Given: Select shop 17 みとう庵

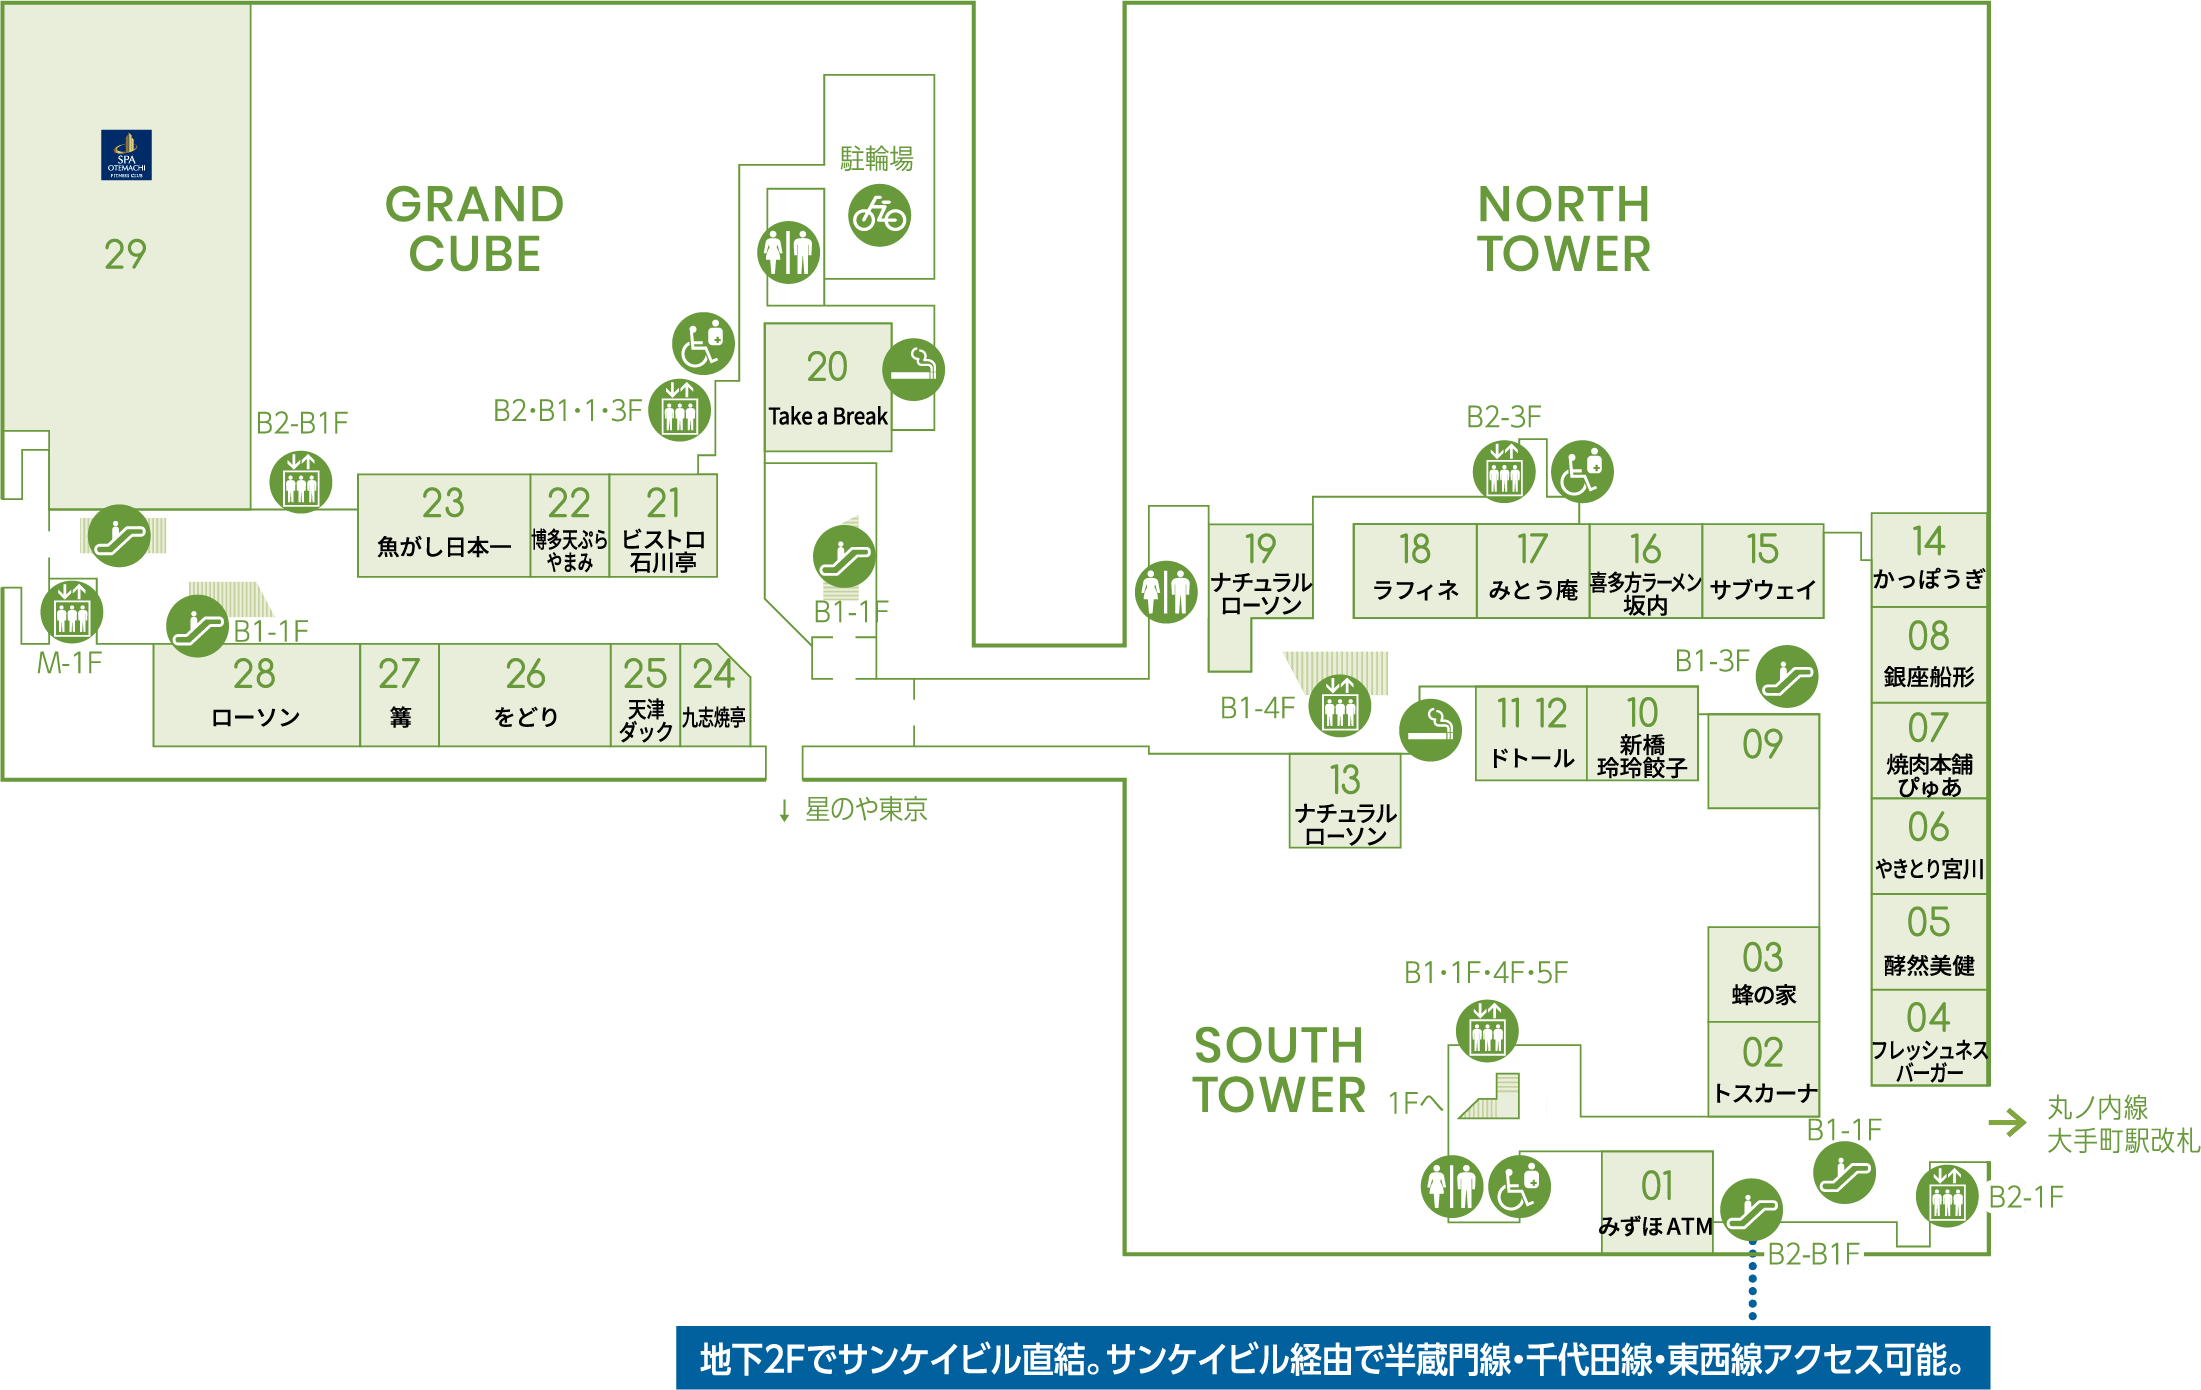Looking at the screenshot, I should 1533,571.
